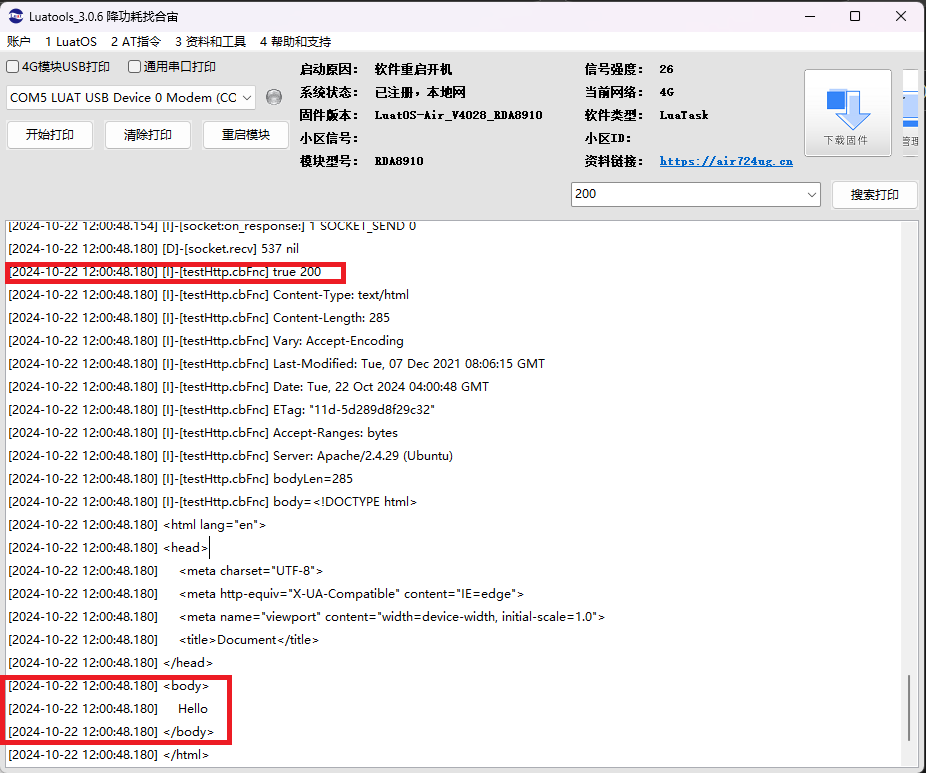Open the 3 资料和工具 menu
926x773 pixels.
[x=210, y=42]
